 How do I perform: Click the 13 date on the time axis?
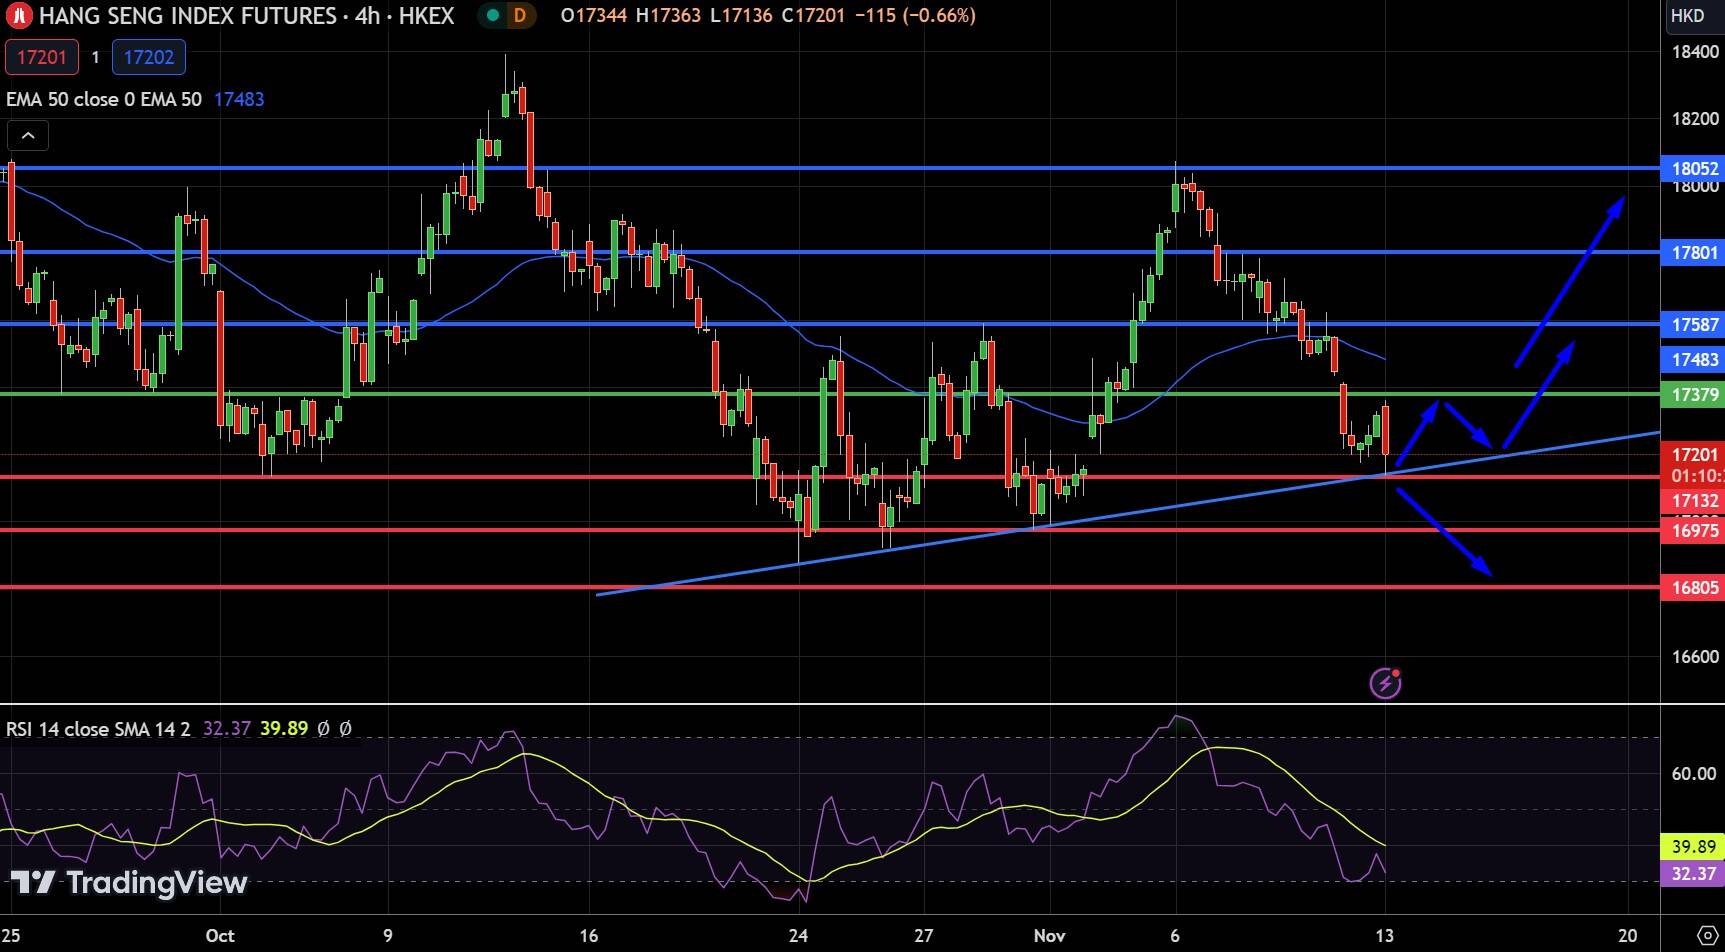point(1384,936)
